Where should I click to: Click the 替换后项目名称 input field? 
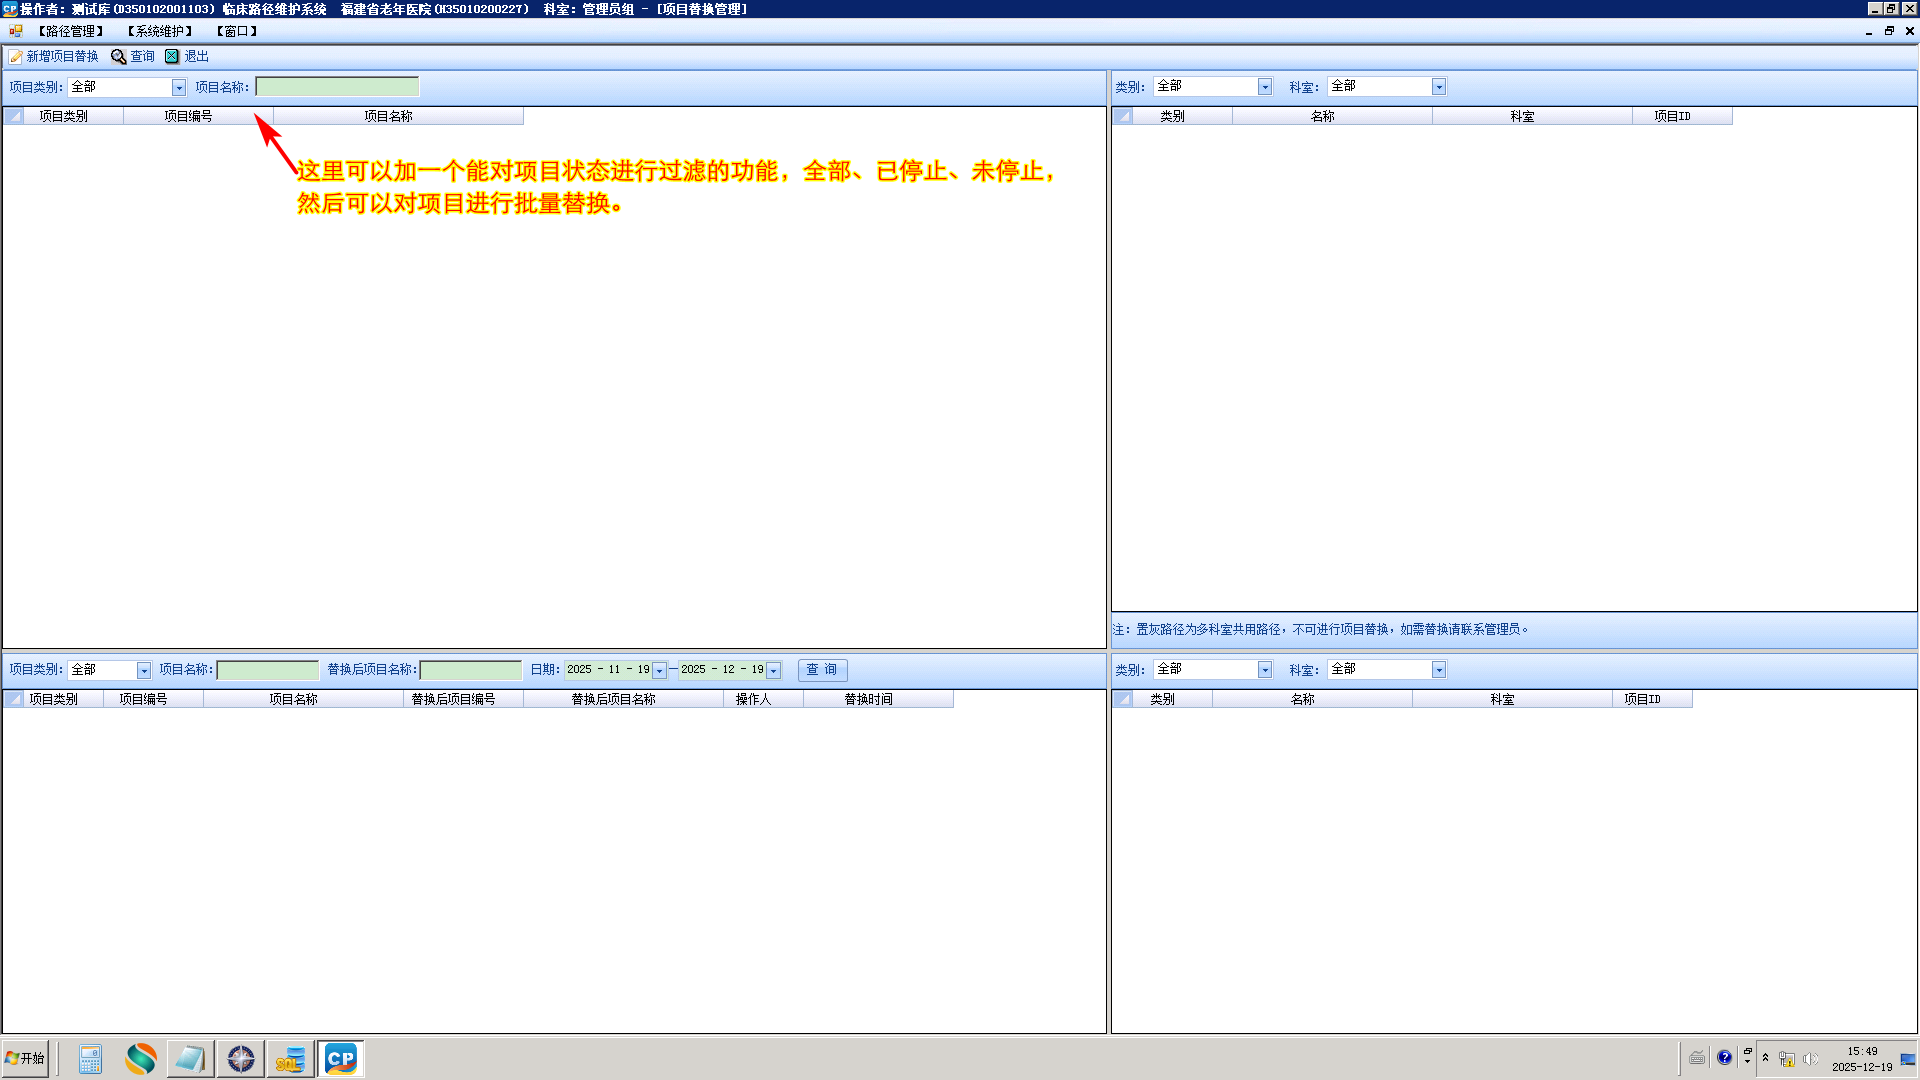click(x=470, y=670)
